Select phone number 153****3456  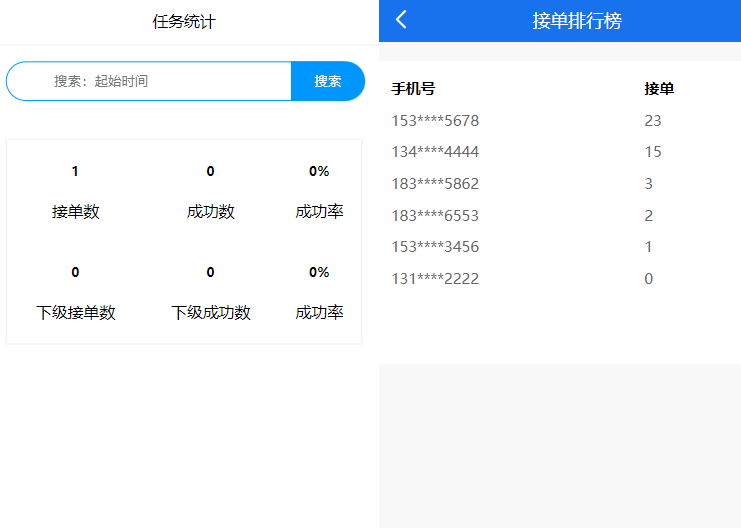pyautogui.click(x=435, y=247)
